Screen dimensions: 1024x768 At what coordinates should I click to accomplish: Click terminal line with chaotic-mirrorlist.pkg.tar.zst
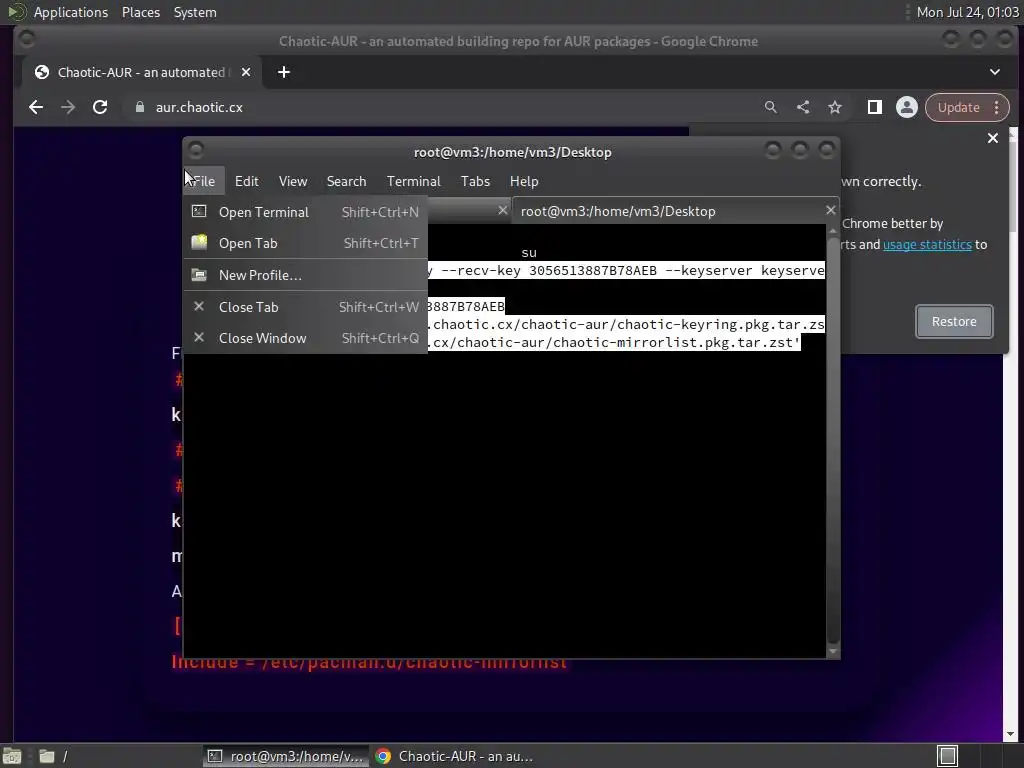(x=614, y=342)
